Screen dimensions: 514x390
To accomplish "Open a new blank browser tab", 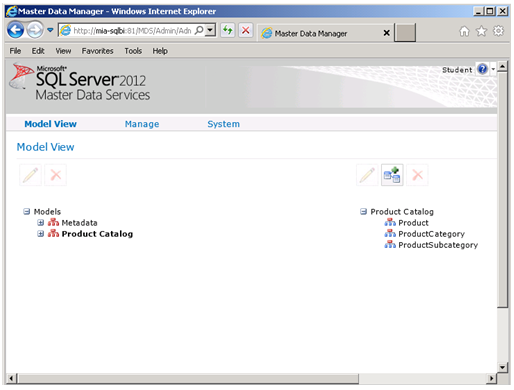I will 405,33.
